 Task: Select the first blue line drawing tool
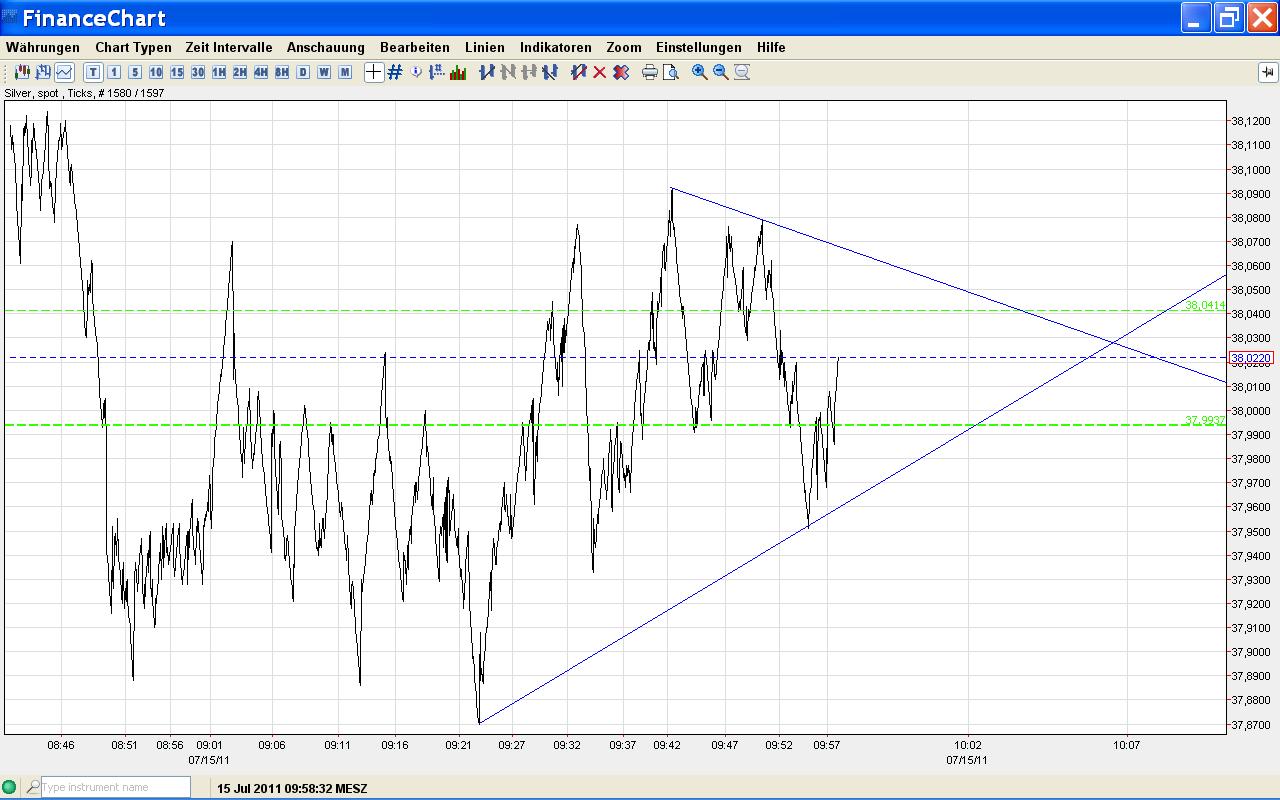pyautogui.click(x=487, y=72)
